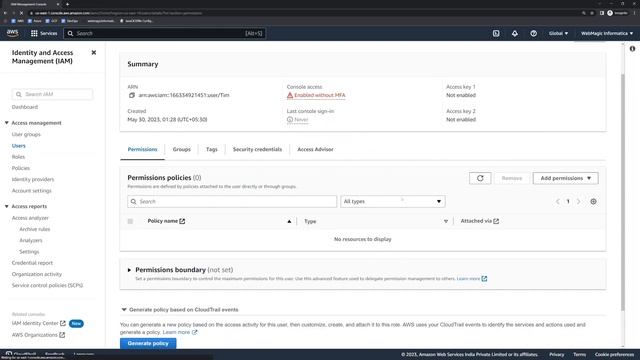Open Archive rules in sidebar
Image resolution: width=640 pixels, height=360 pixels.
point(35,229)
